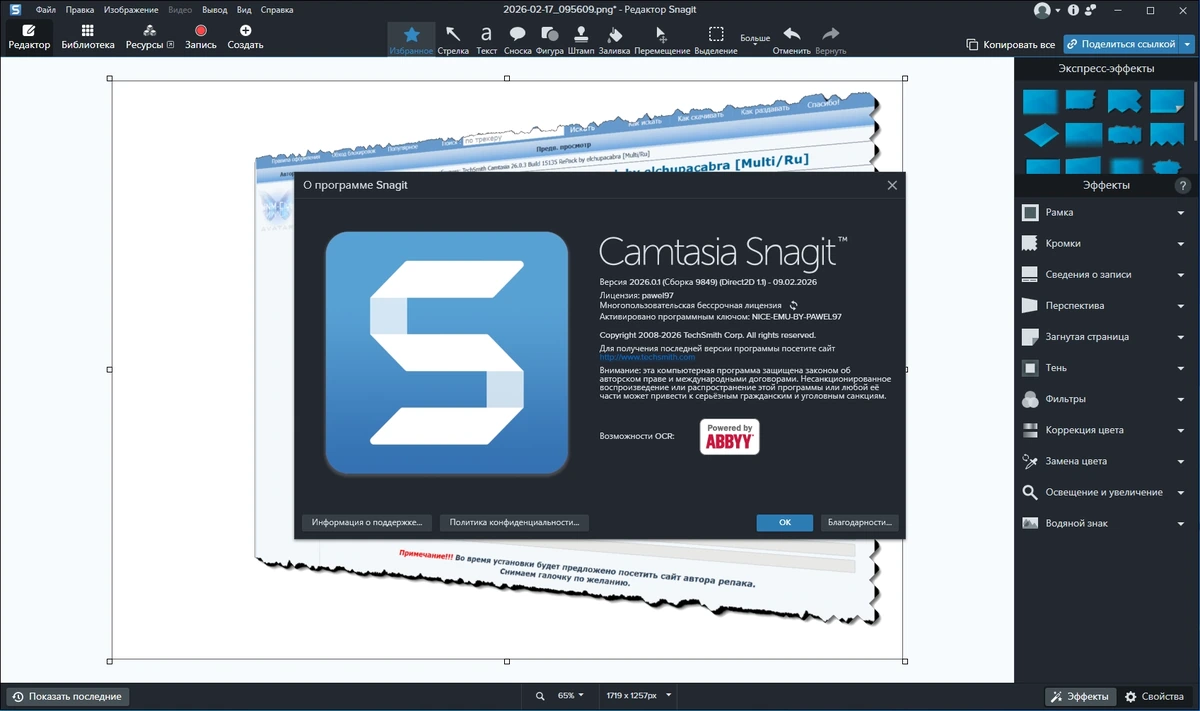Expand Сведения о записи options
The height and width of the screenshot is (711, 1200).
point(1181,275)
